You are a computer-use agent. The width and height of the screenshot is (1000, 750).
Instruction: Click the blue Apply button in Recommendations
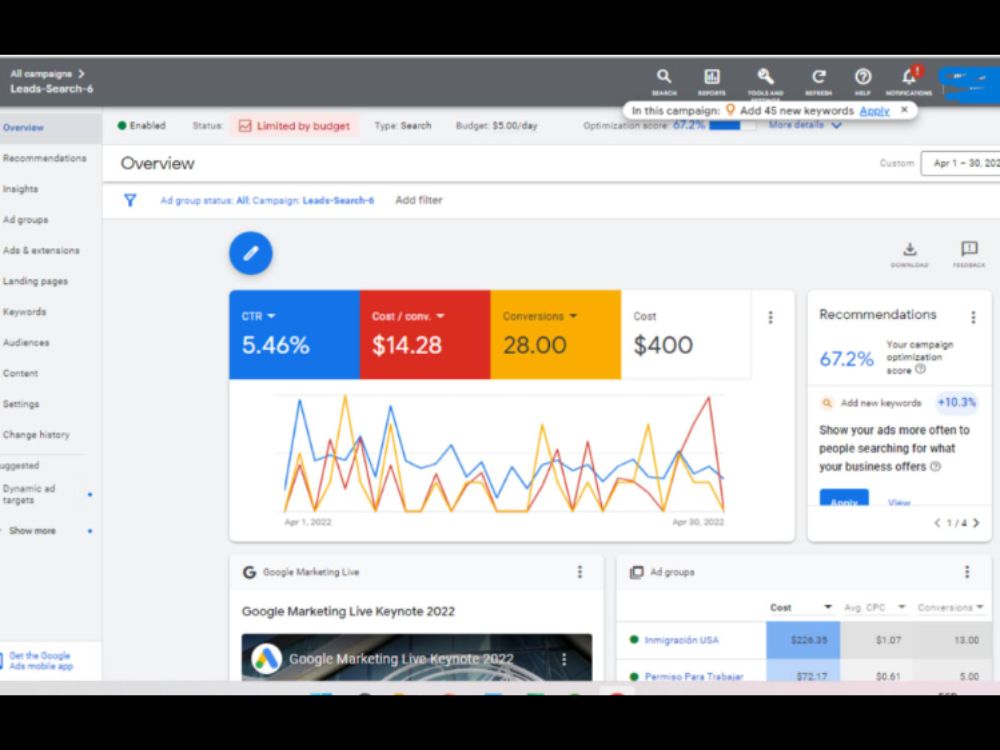tap(844, 499)
